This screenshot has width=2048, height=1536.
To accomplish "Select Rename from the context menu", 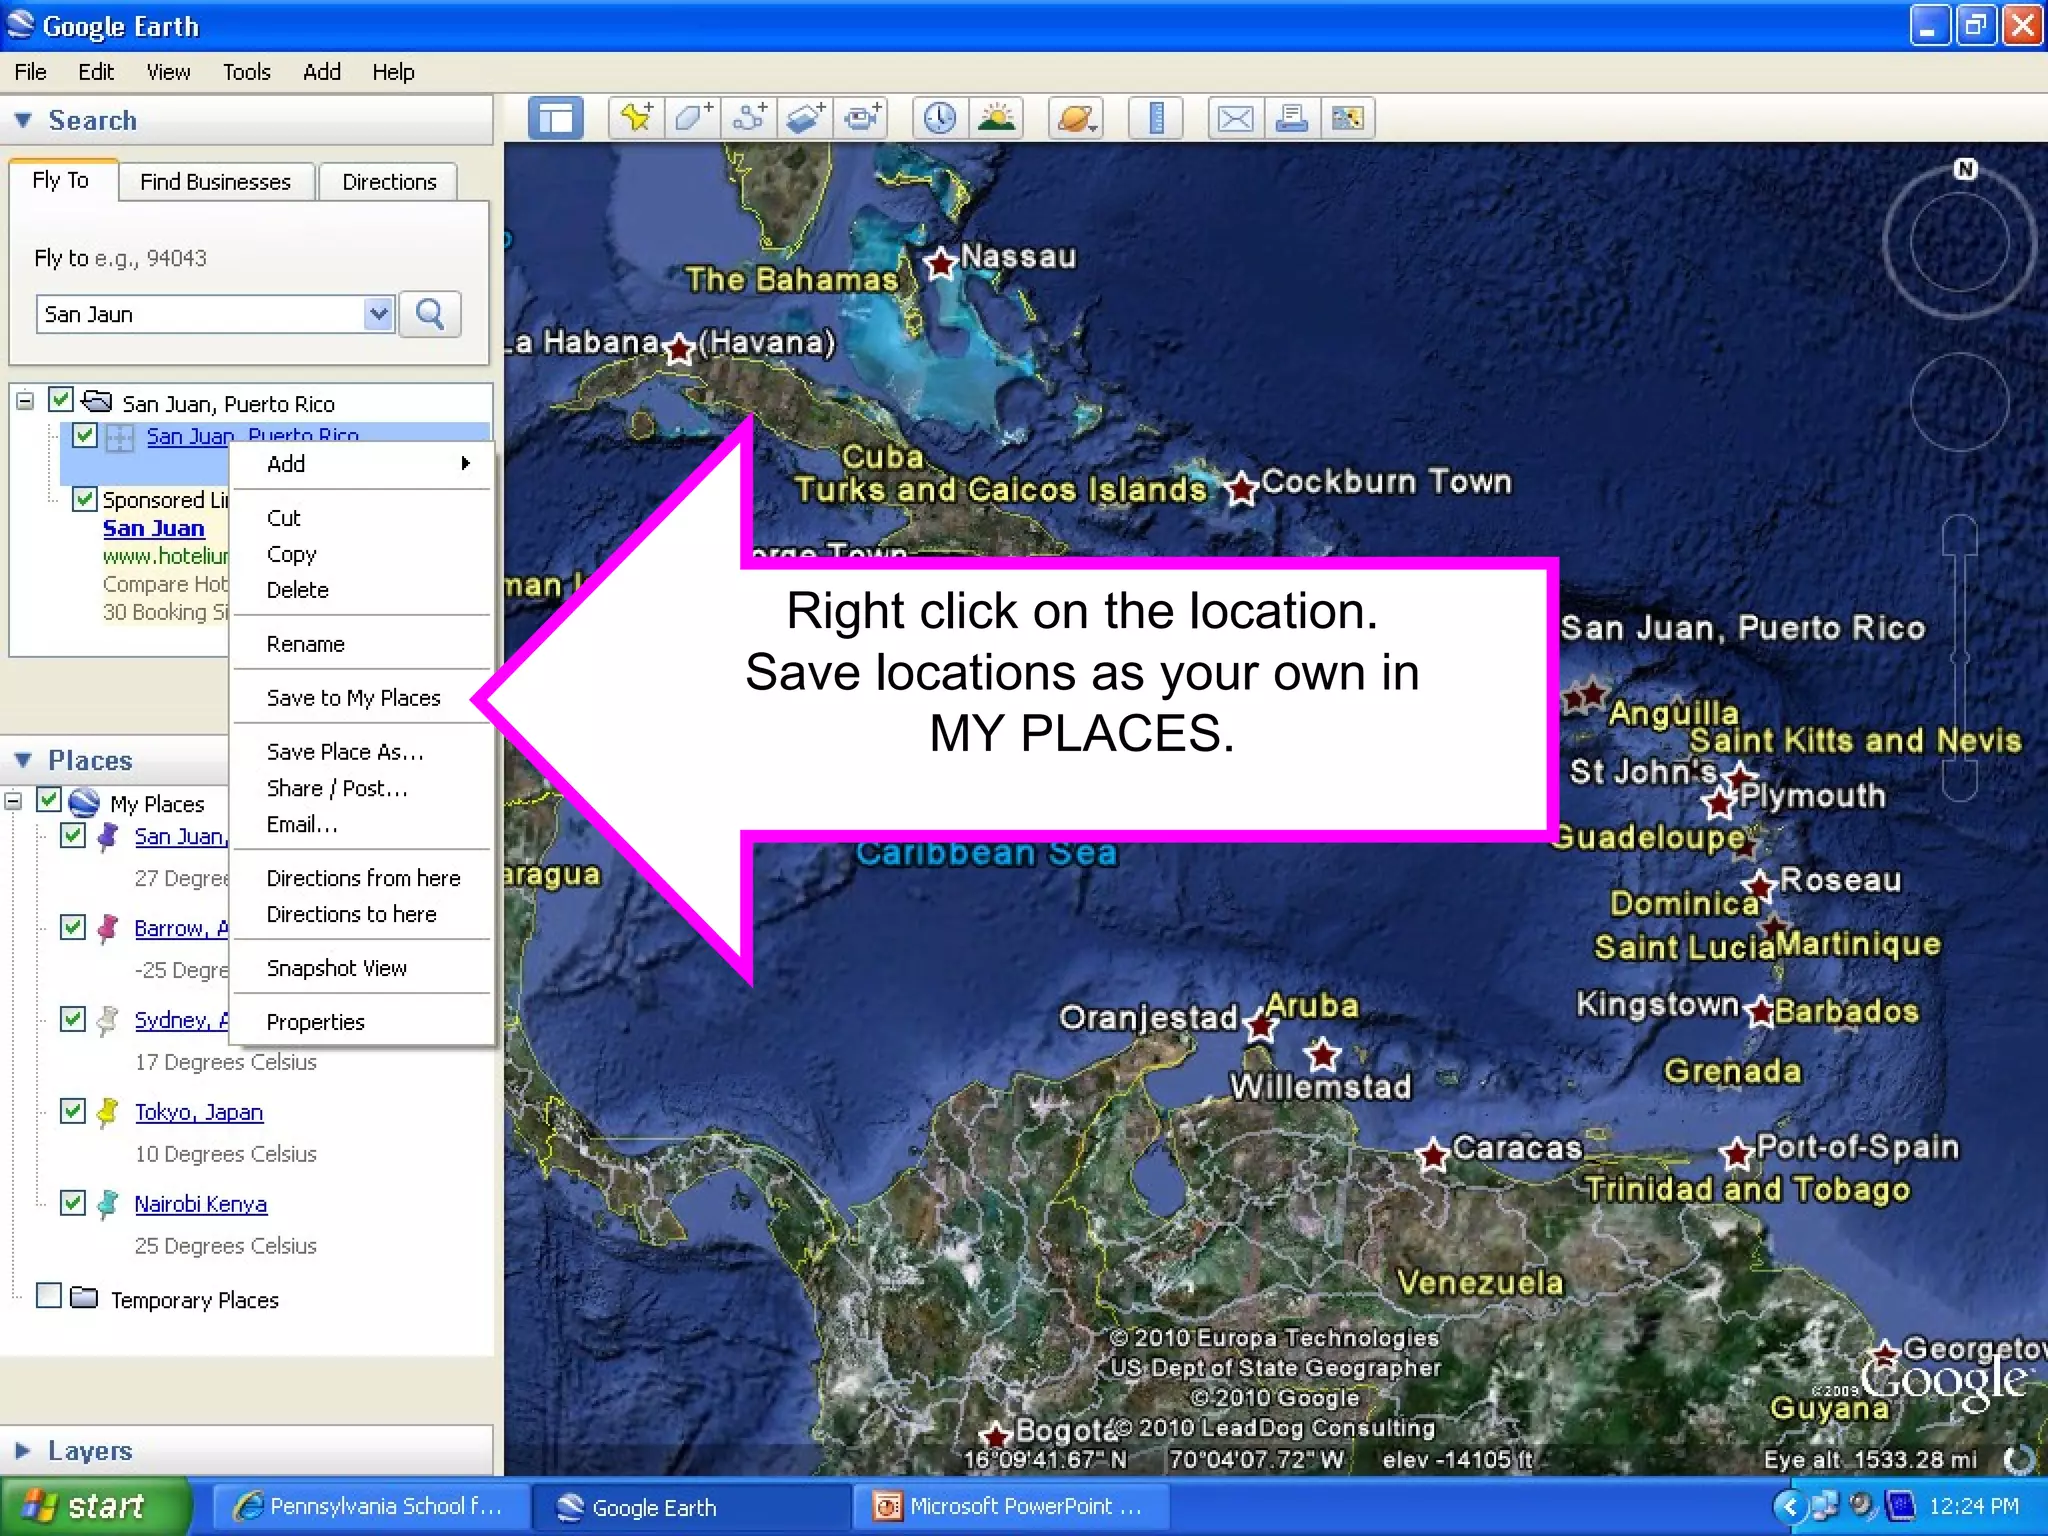I will (x=306, y=644).
